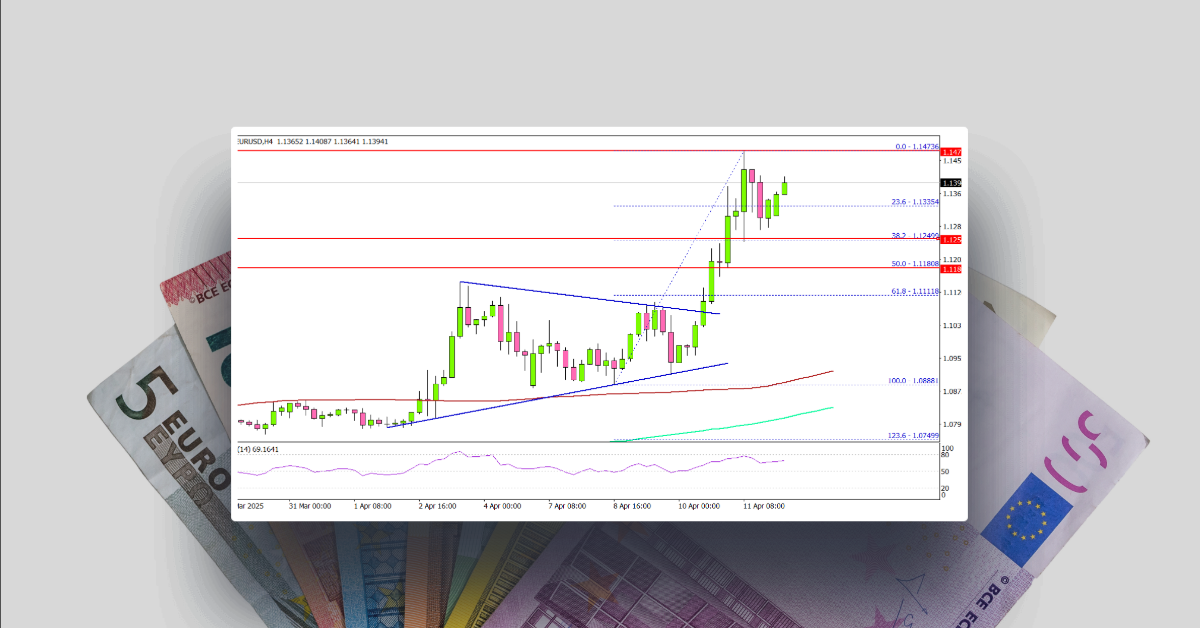Select the red support line at 1.118
The width and height of the screenshot is (1200, 628).
pyautogui.click(x=500, y=268)
